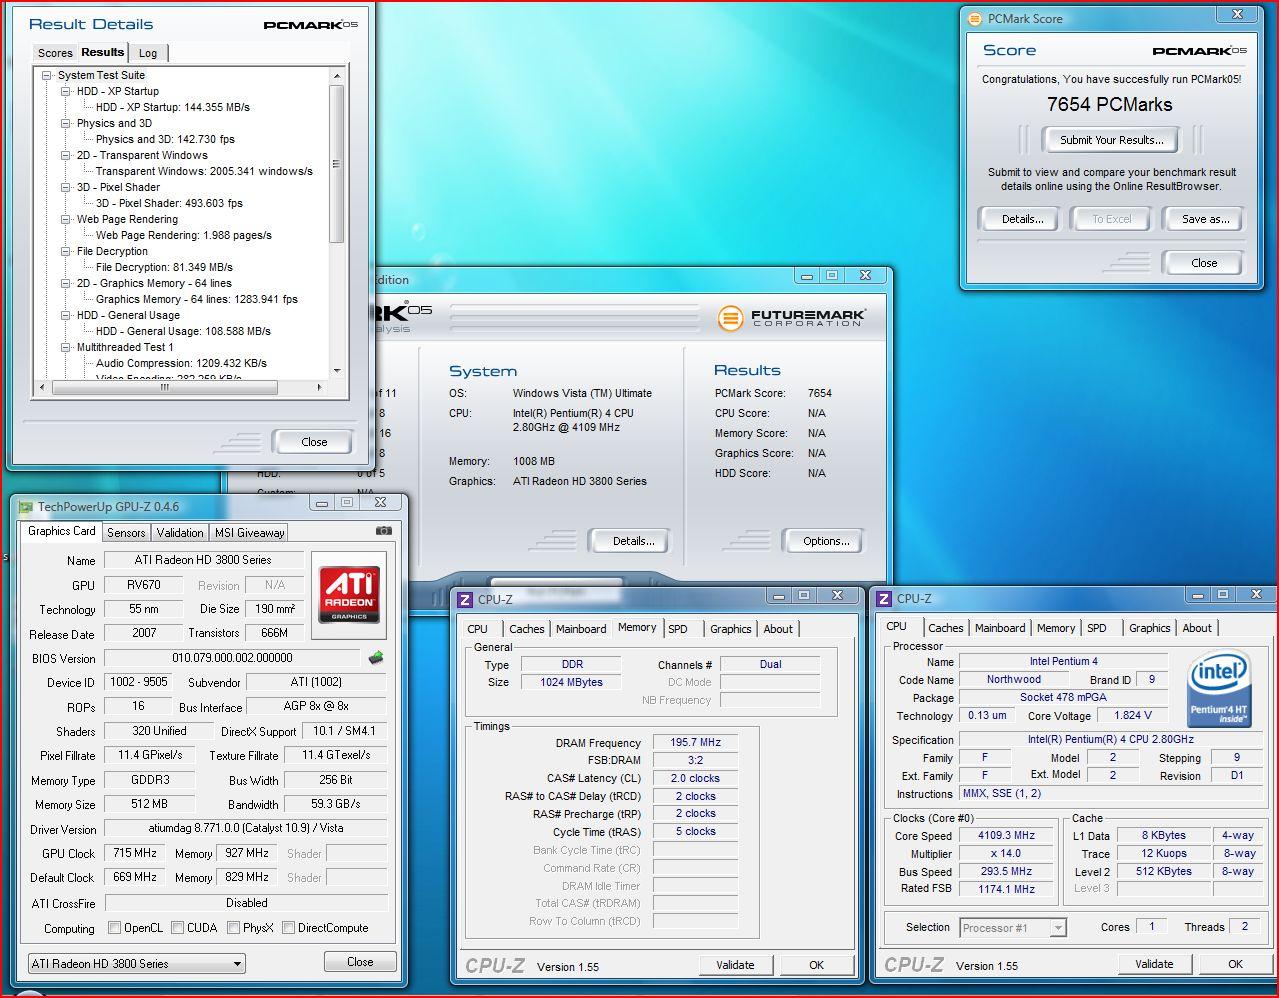Collapse the Physics and 3D node
Screen dimensions: 1279x998
(x=66, y=123)
